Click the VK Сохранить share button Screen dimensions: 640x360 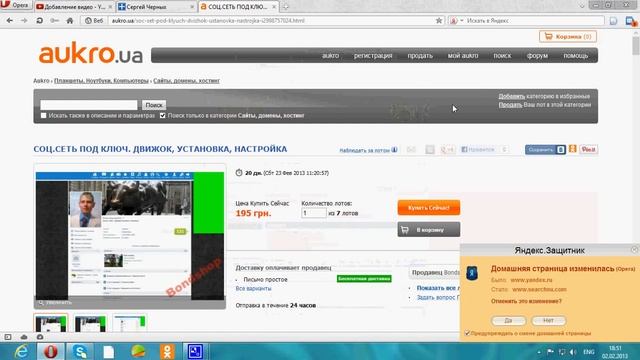pos(545,150)
